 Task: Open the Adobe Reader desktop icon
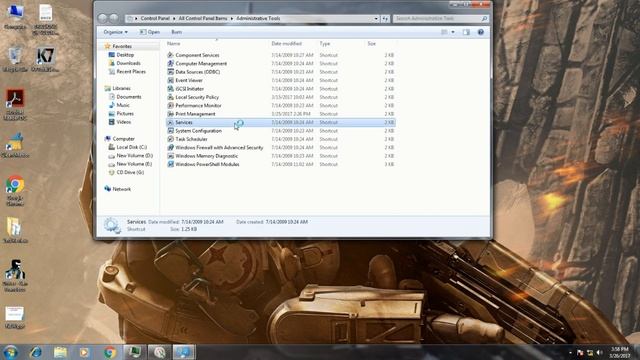(x=15, y=104)
